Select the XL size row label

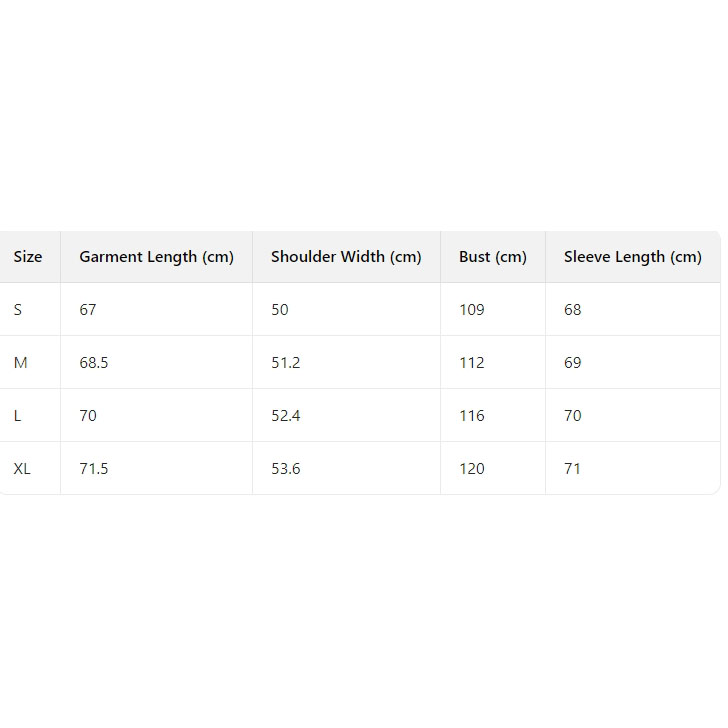(22, 469)
